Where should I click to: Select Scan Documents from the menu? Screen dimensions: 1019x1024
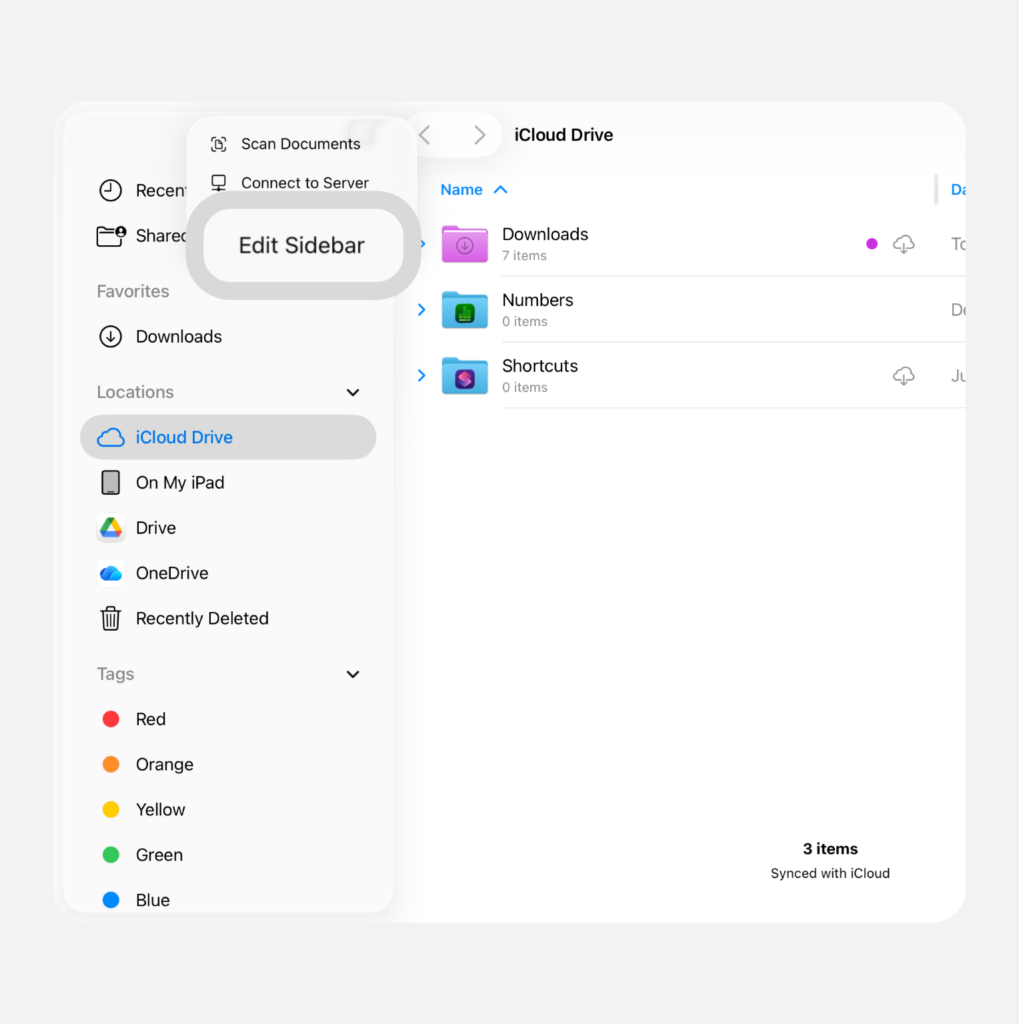click(x=299, y=144)
